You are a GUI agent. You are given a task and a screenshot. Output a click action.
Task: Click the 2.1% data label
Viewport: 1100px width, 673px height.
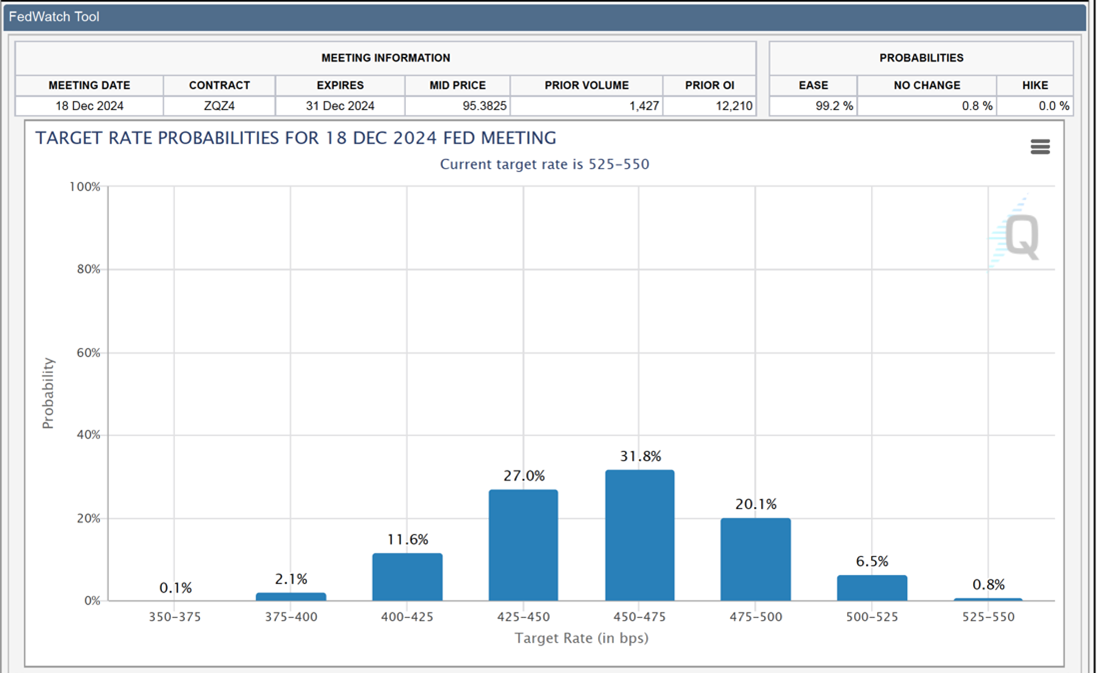(291, 579)
